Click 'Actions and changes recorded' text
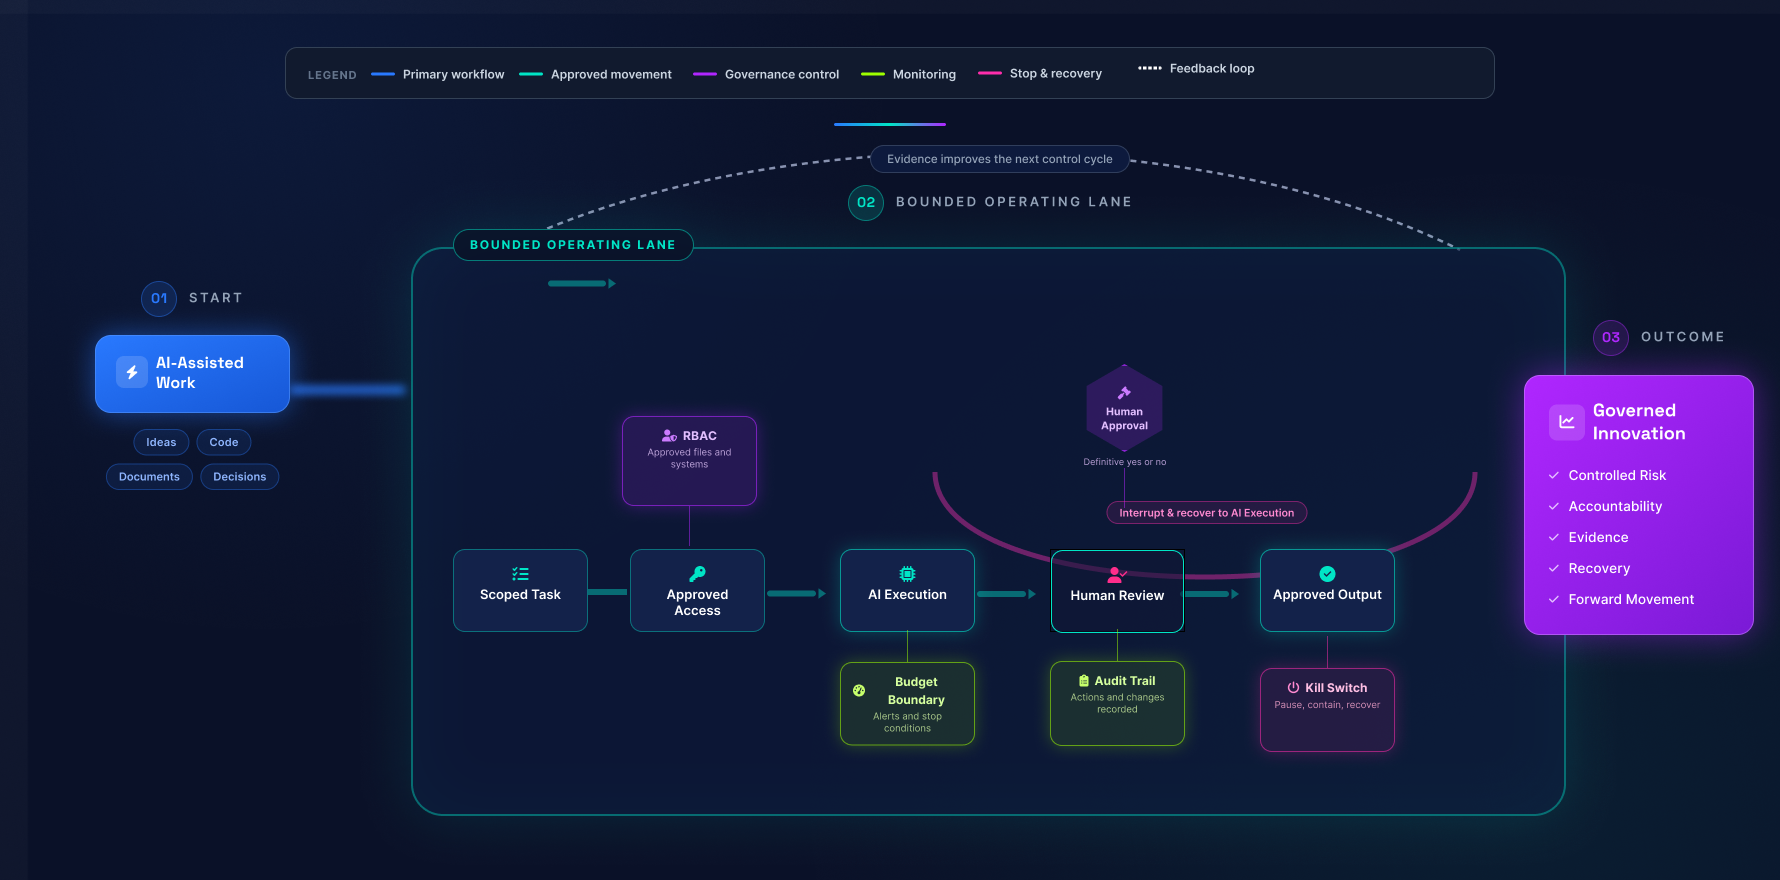The height and width of the screenshot is (880, 1780). (x=1117, y=703)
